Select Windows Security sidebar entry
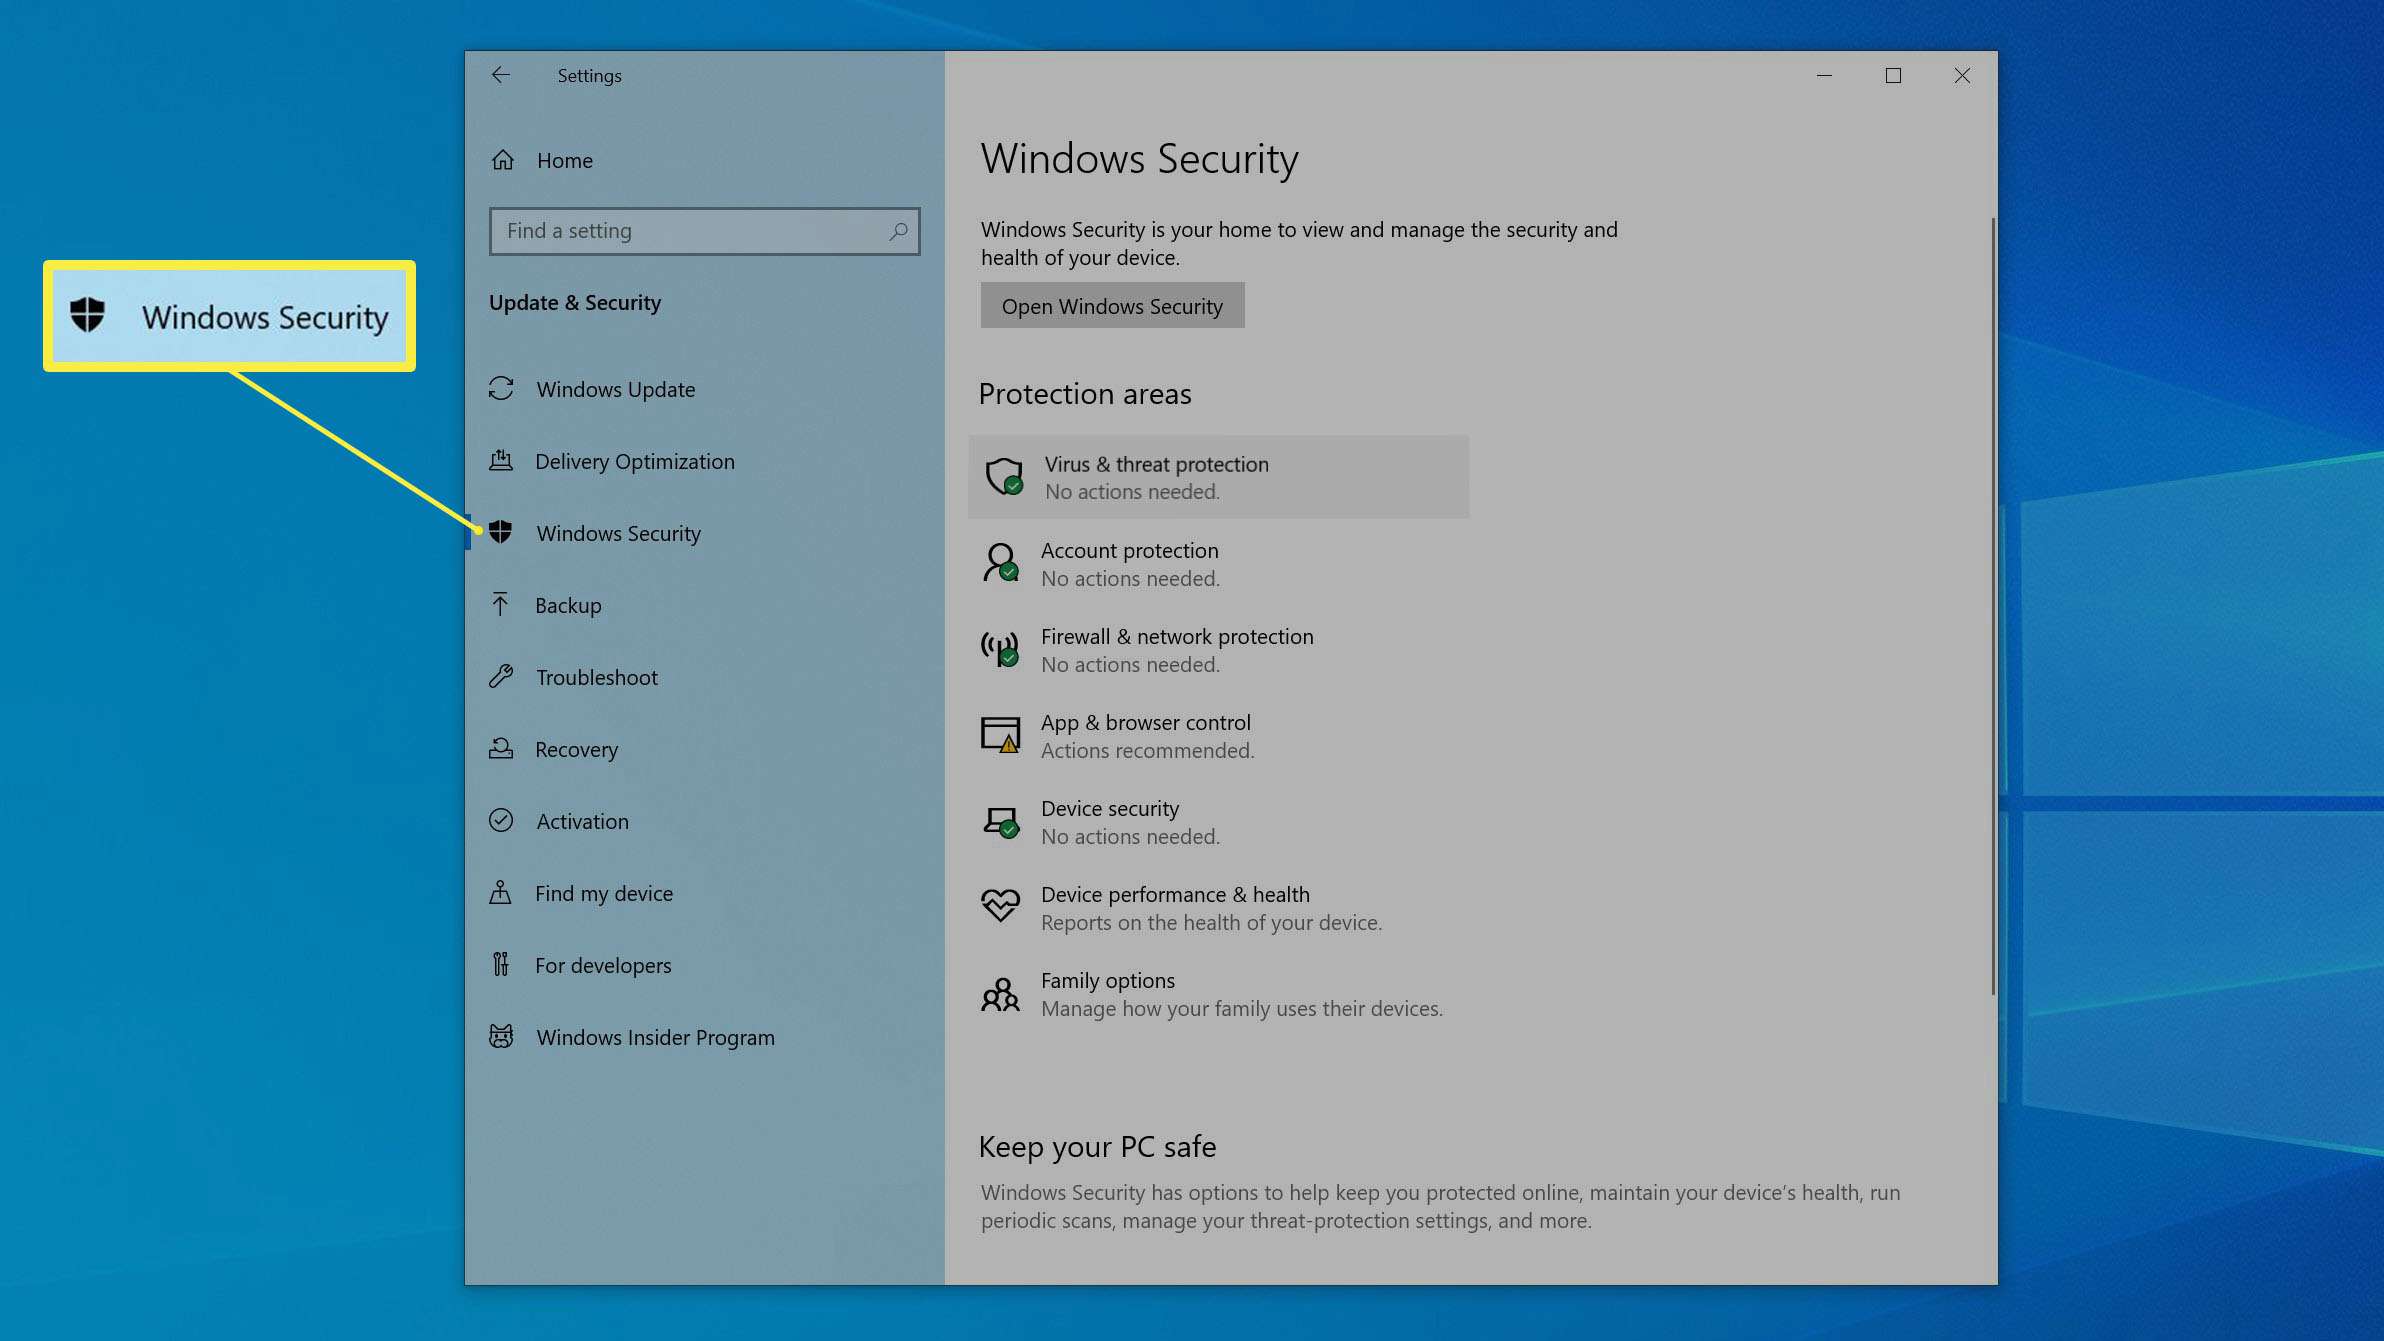Image resolution: width=2384 pixels, height=1341 pixels. (705, 533)
